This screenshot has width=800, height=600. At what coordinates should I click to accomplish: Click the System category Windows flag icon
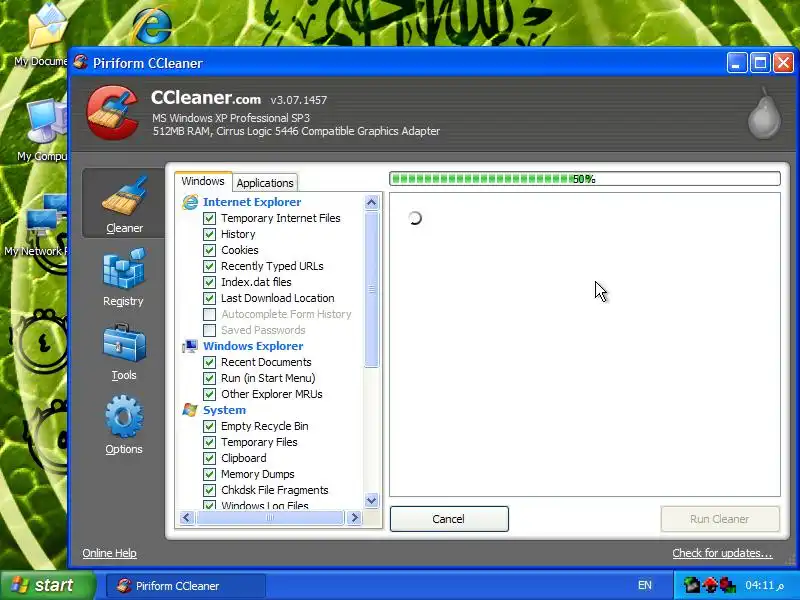point(190,410)
